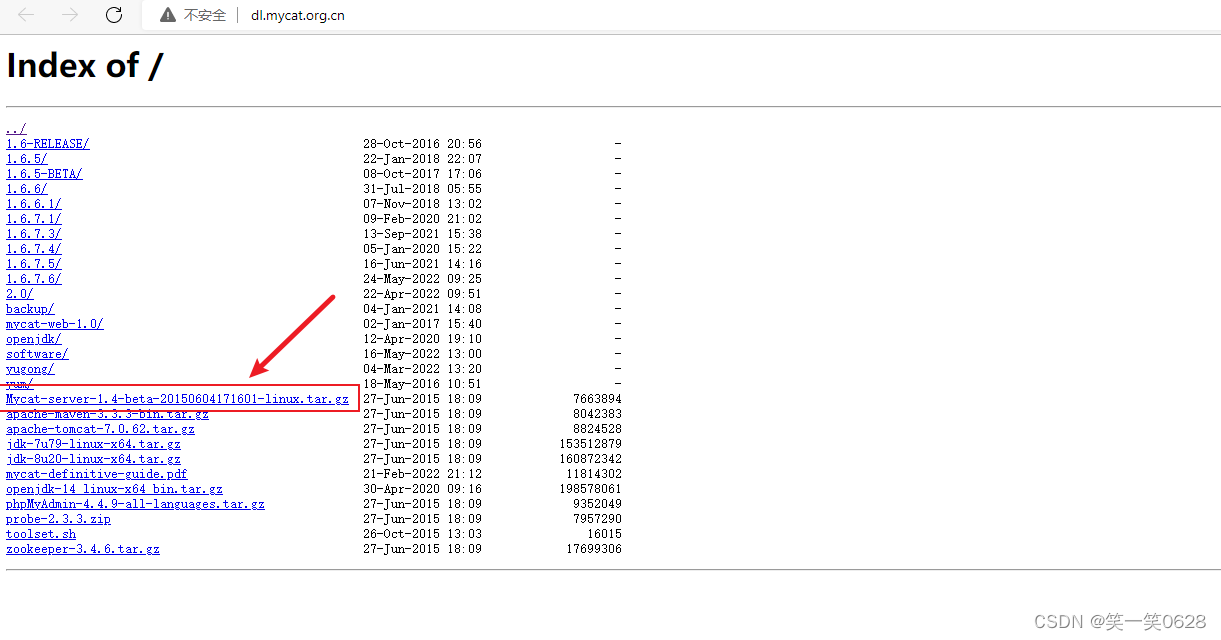Open the 不安全 security warning indicator
Screen dimensions: 1221x640
coord(192,15)
